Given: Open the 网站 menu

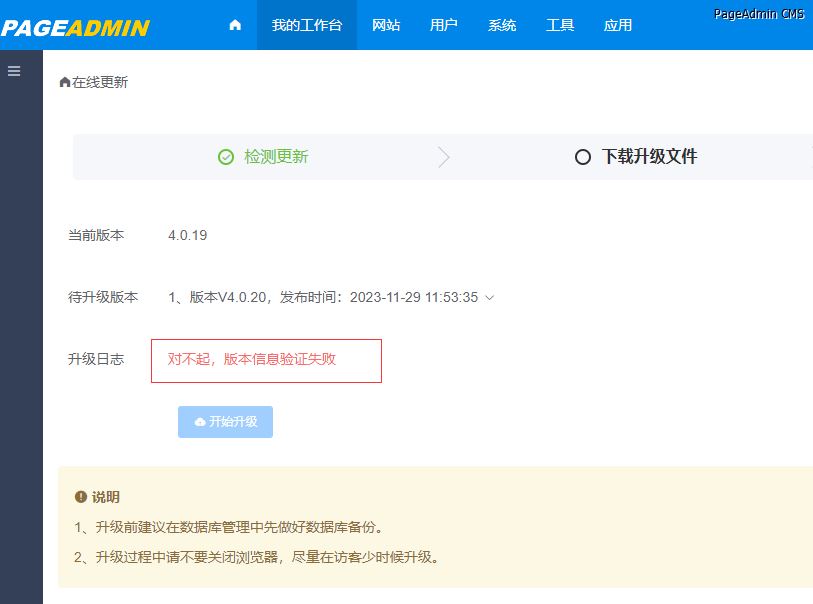Looking at the screenshot, I should pos(386,25).
